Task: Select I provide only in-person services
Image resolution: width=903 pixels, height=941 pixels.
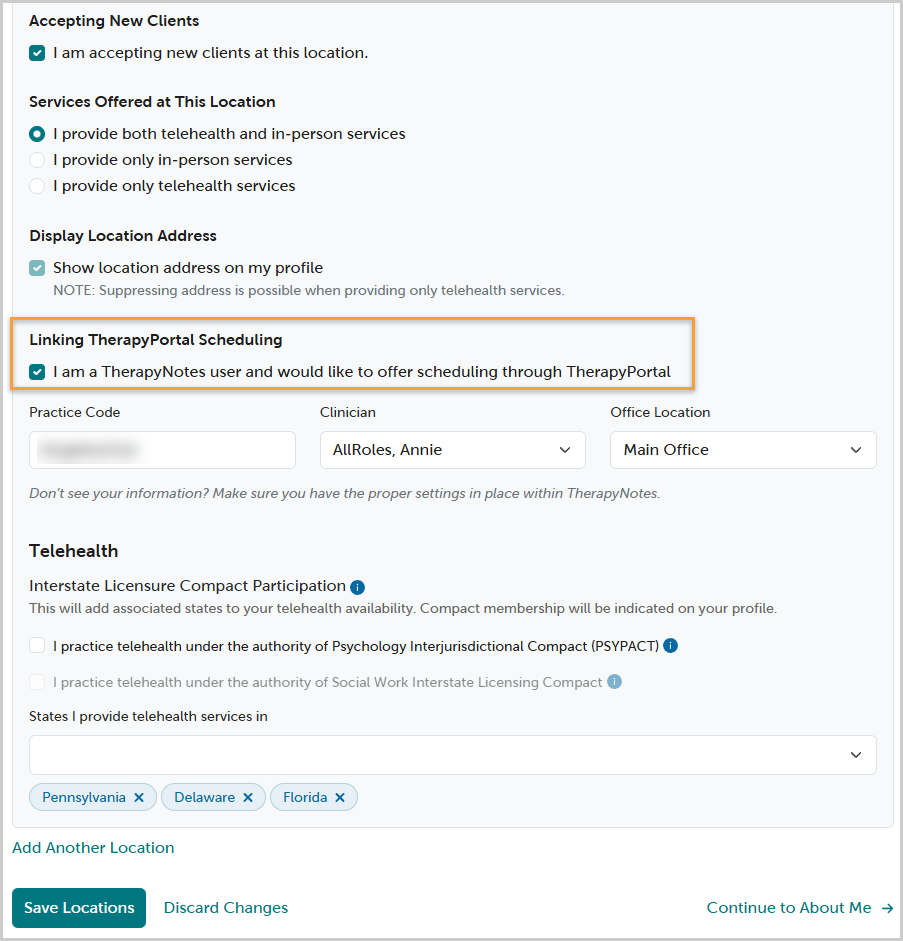Action: [37, 160]
